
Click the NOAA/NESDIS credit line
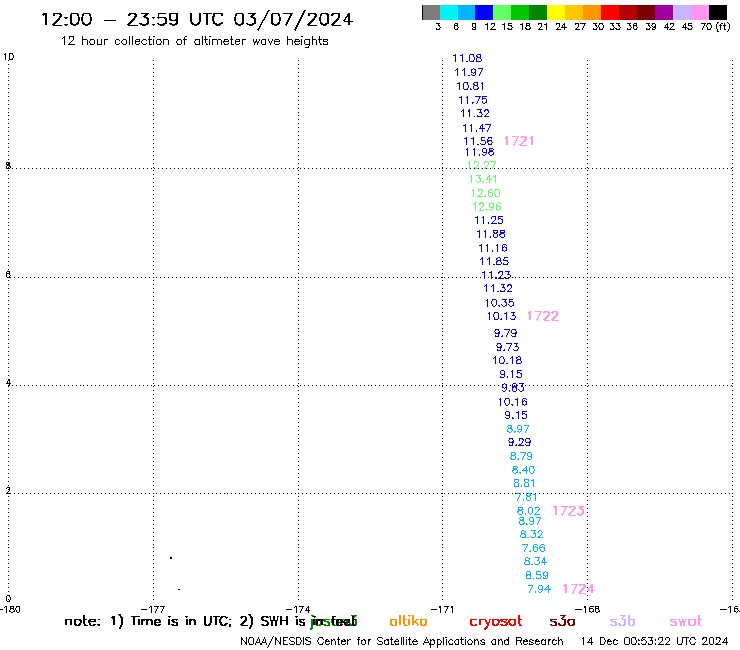coord(402,642)
